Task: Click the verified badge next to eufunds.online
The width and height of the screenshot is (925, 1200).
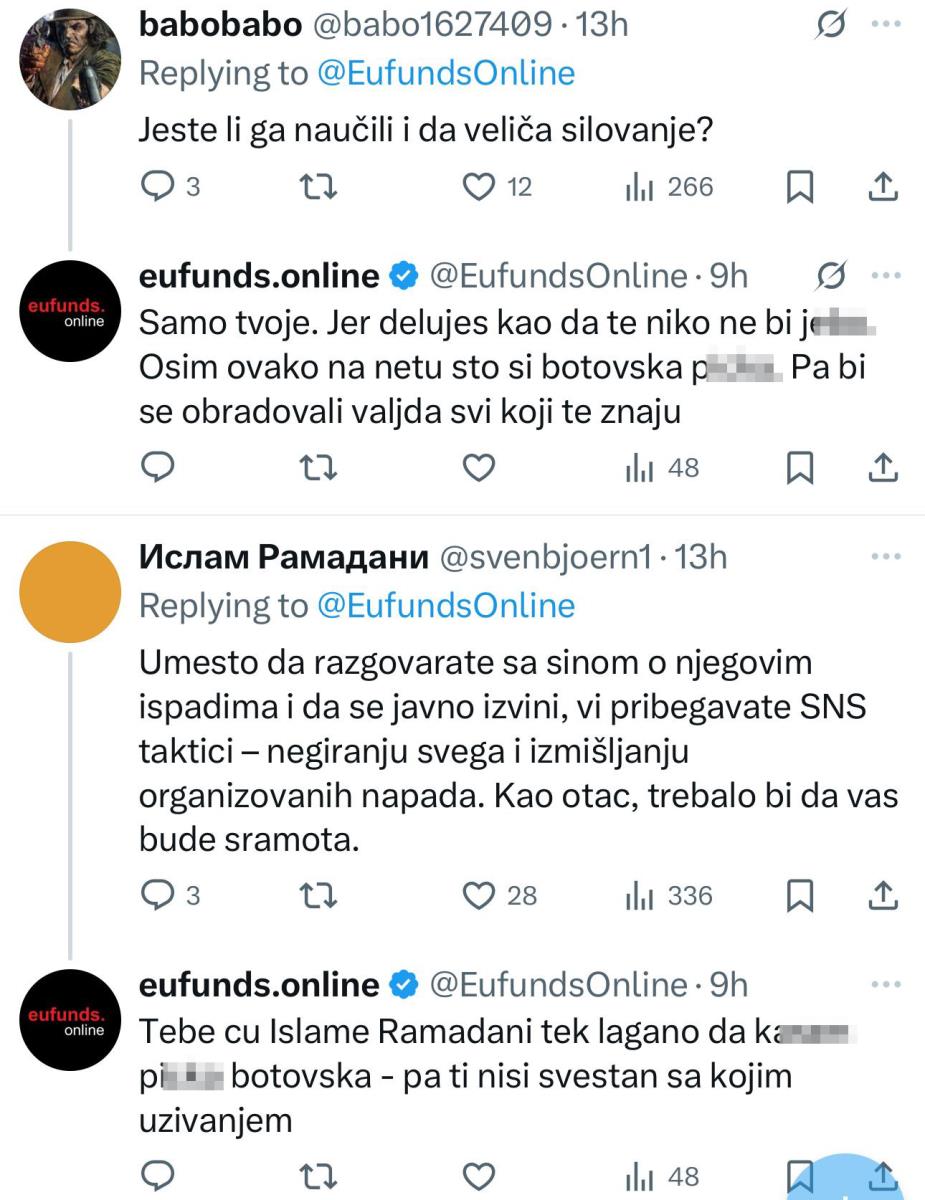Action: point(402,275)
